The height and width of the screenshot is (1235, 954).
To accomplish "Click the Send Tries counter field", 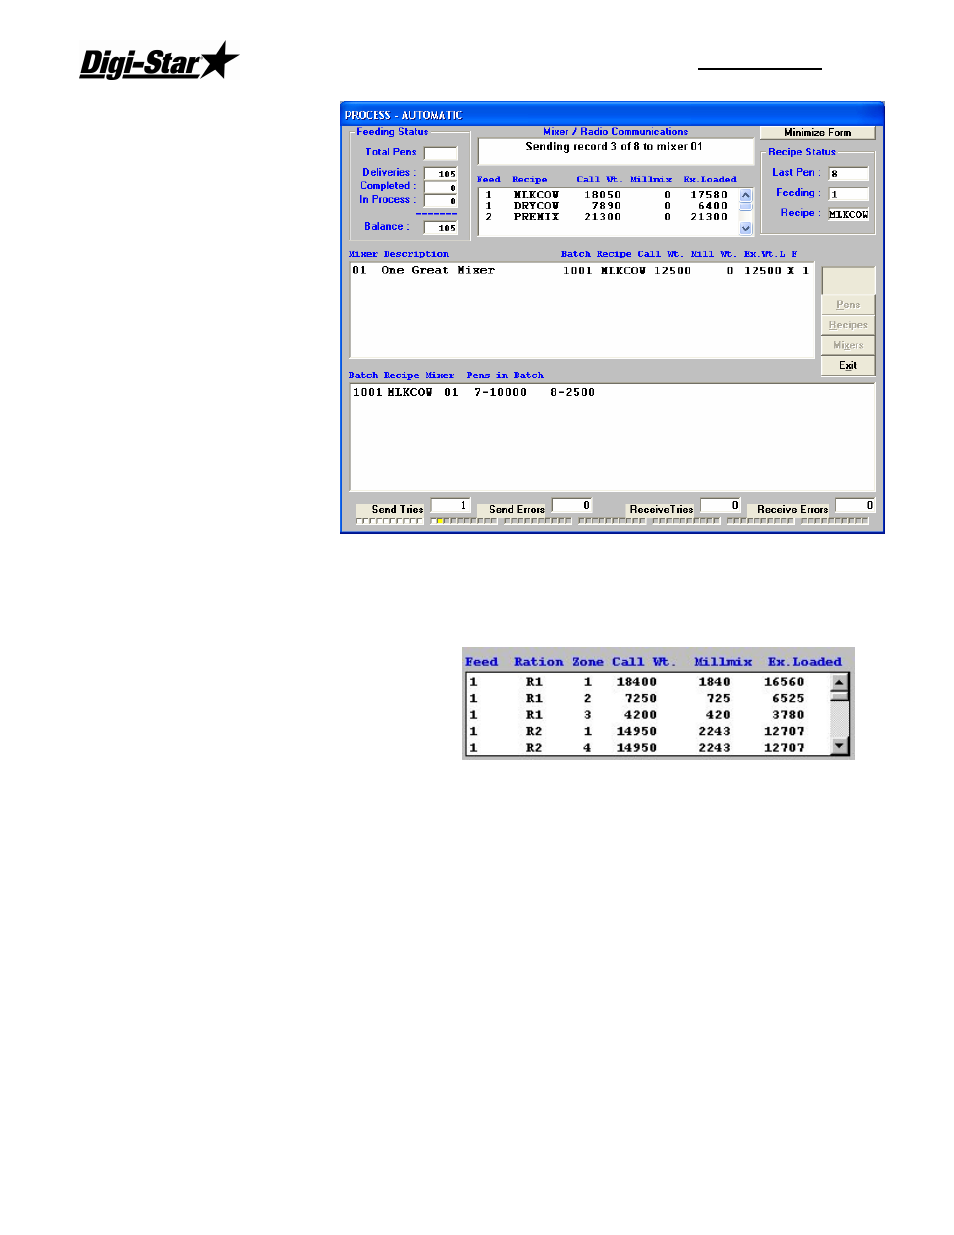I will tap(450, 506).
